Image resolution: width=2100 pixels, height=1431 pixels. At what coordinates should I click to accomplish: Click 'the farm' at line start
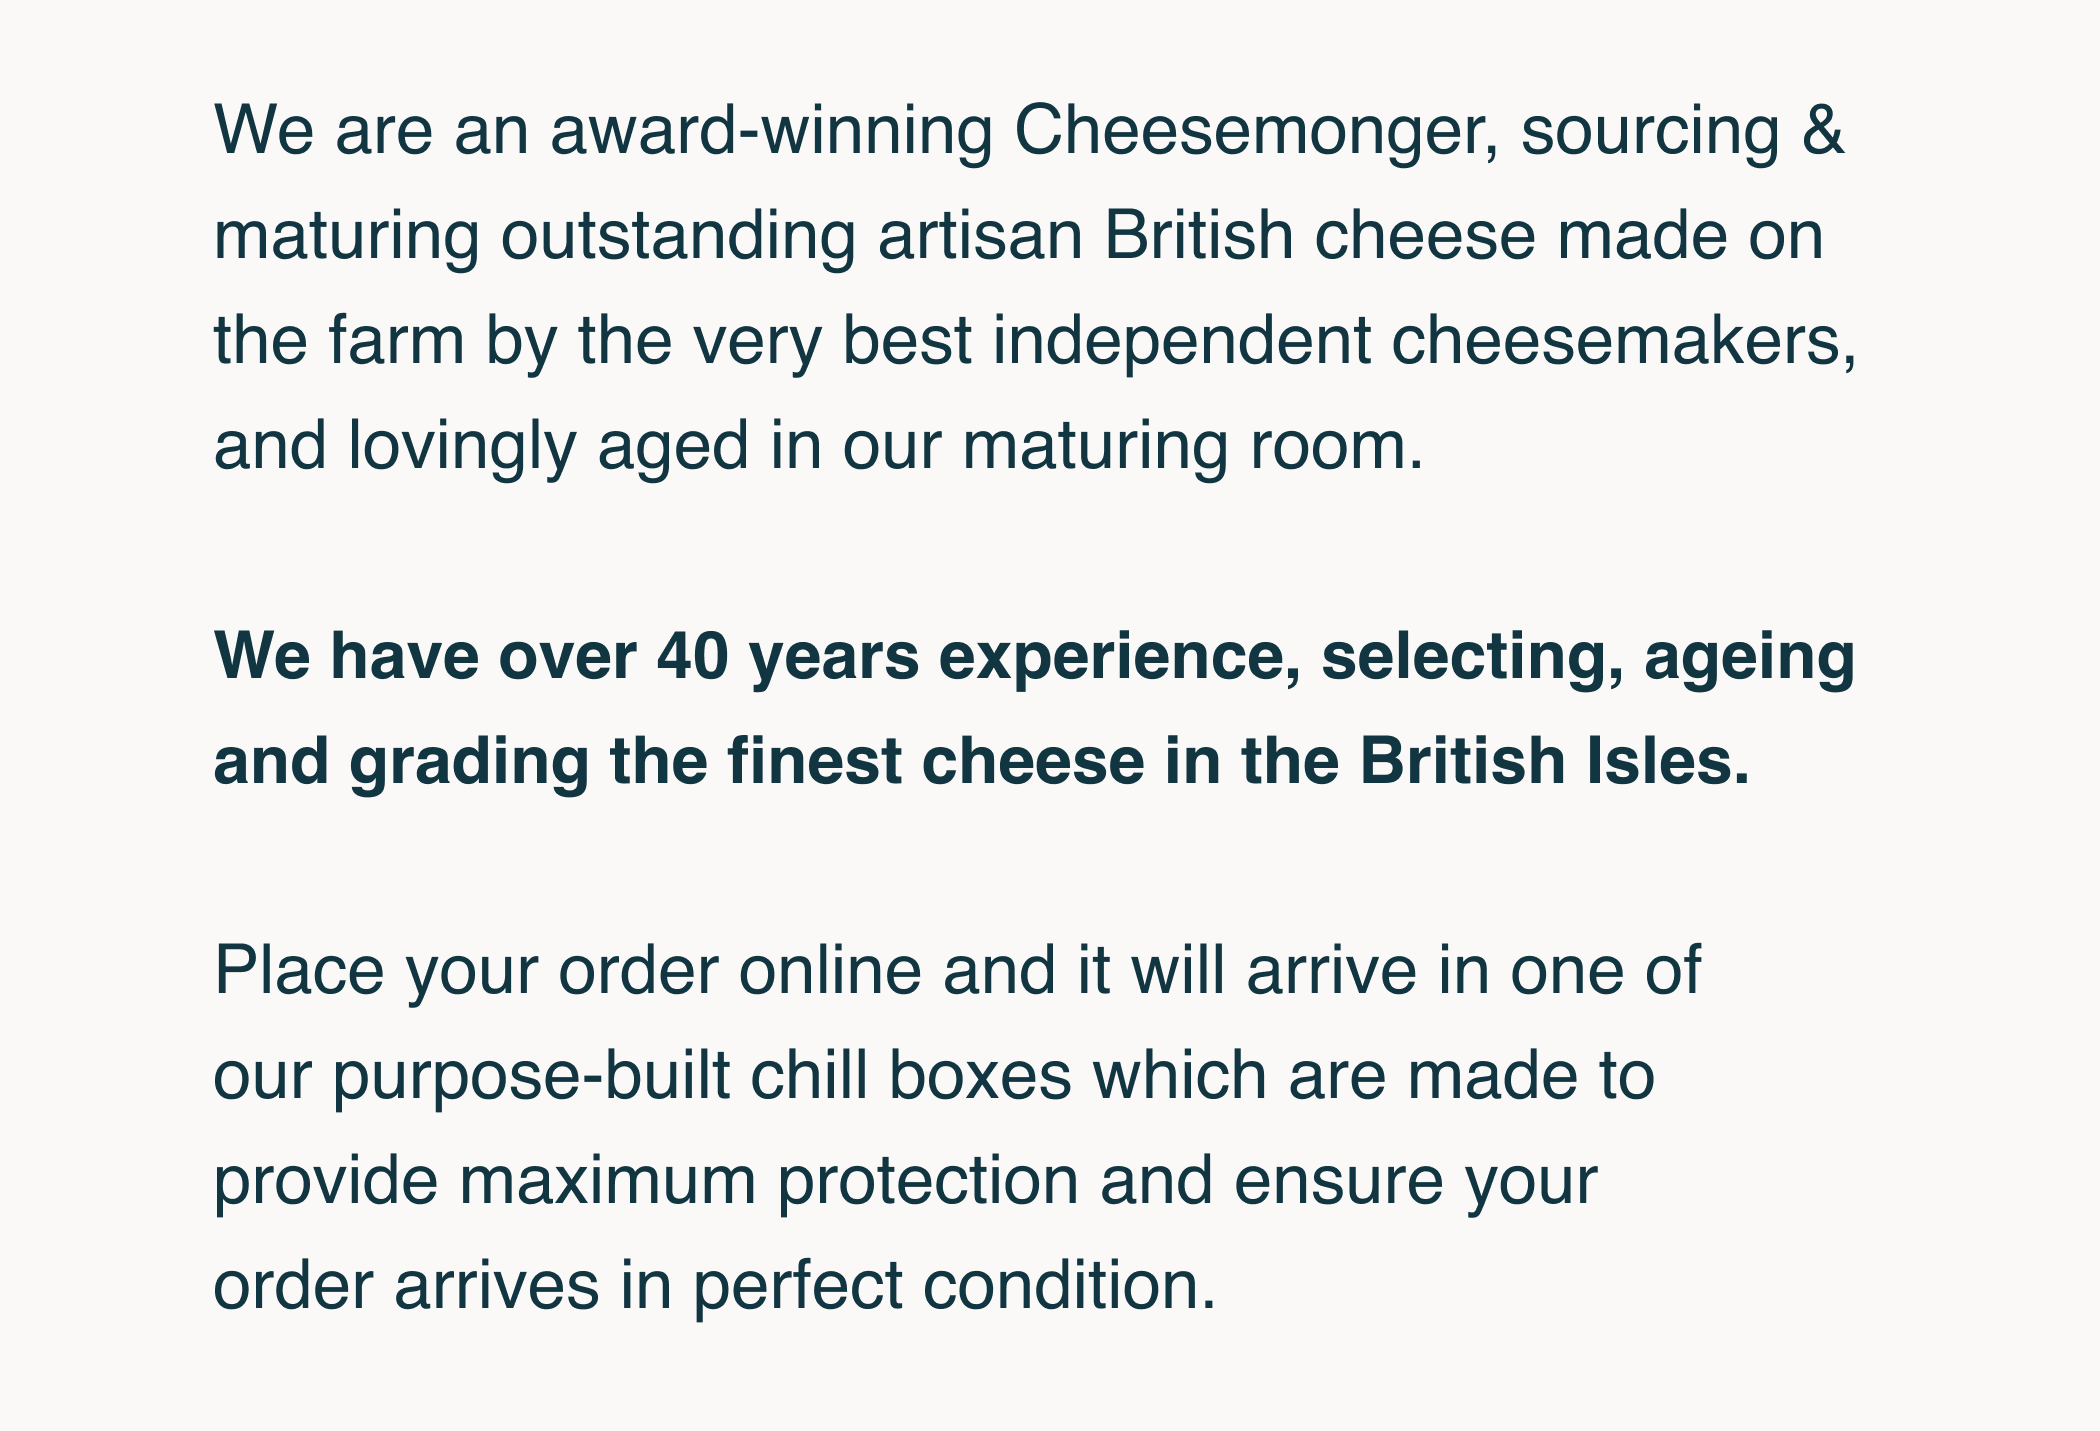tap(340, 342)
